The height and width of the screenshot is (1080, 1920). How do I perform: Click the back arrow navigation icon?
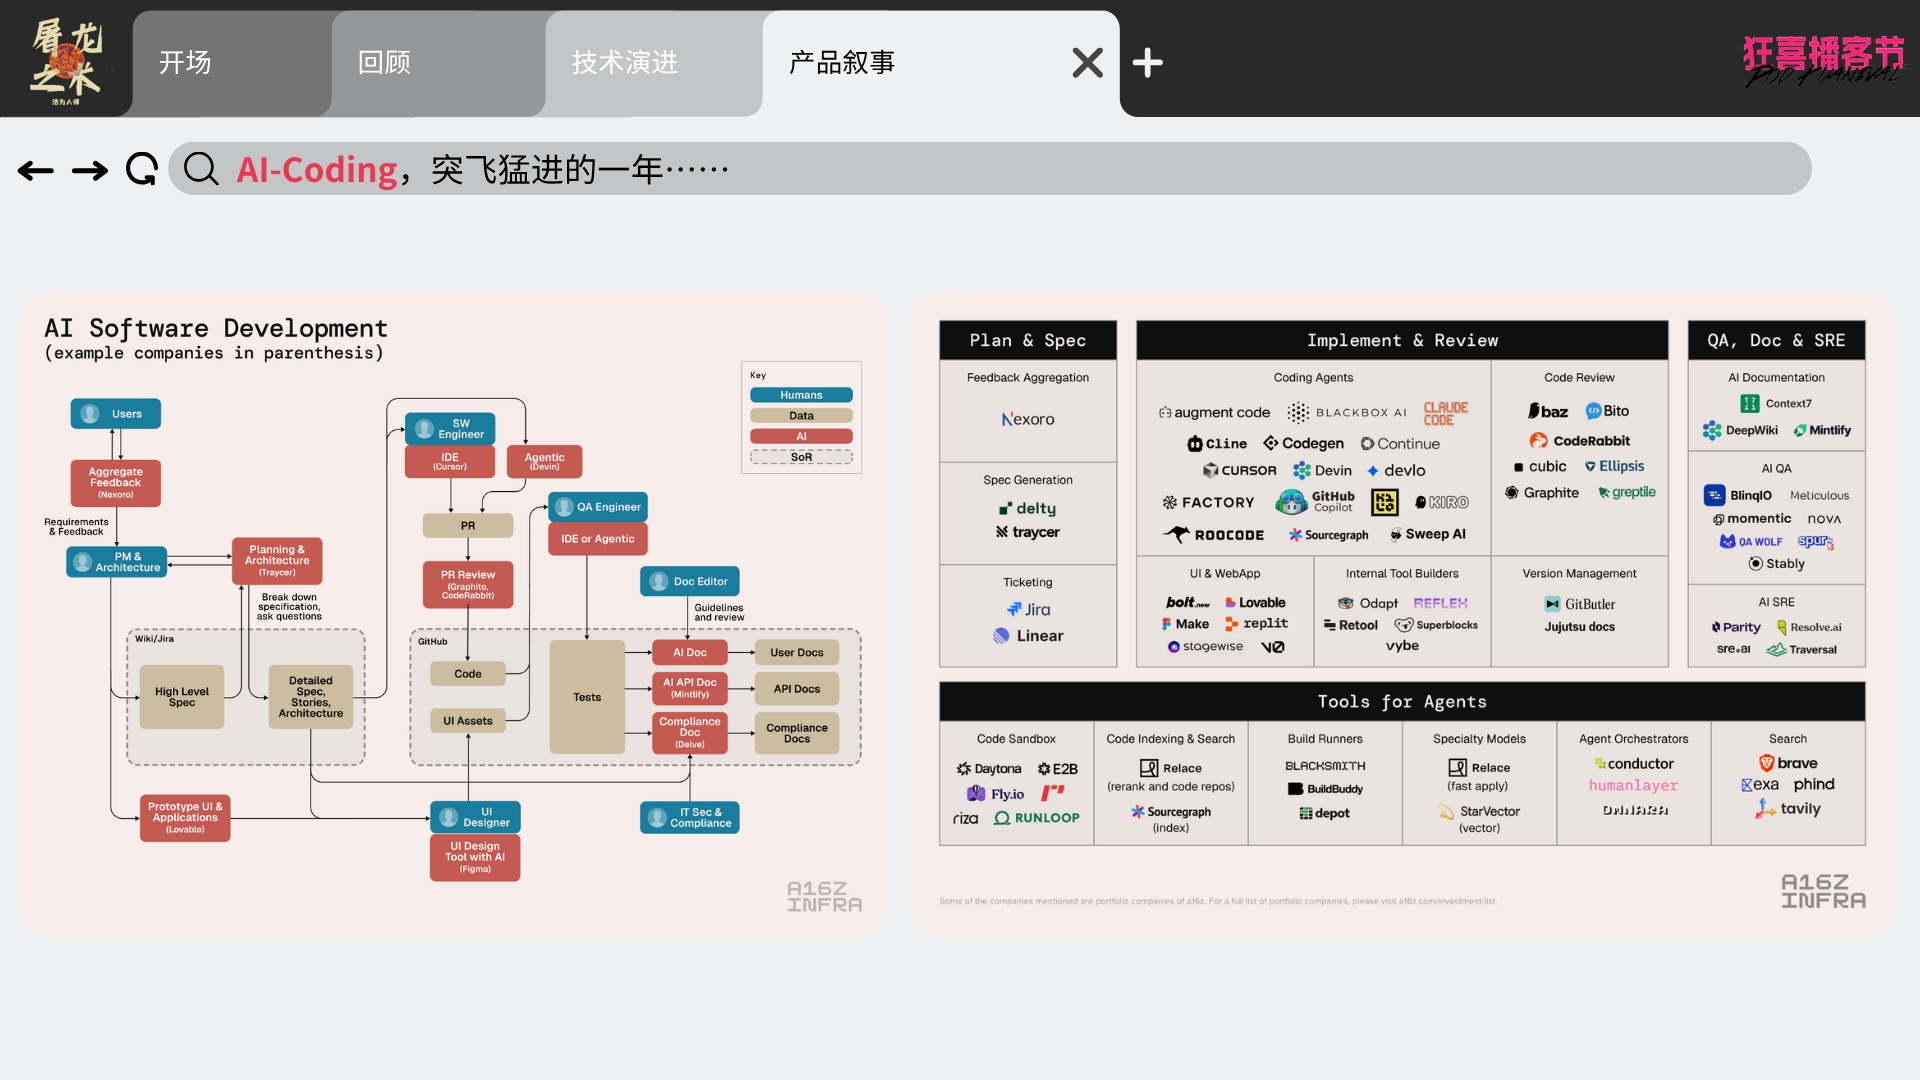click(36, 171)
